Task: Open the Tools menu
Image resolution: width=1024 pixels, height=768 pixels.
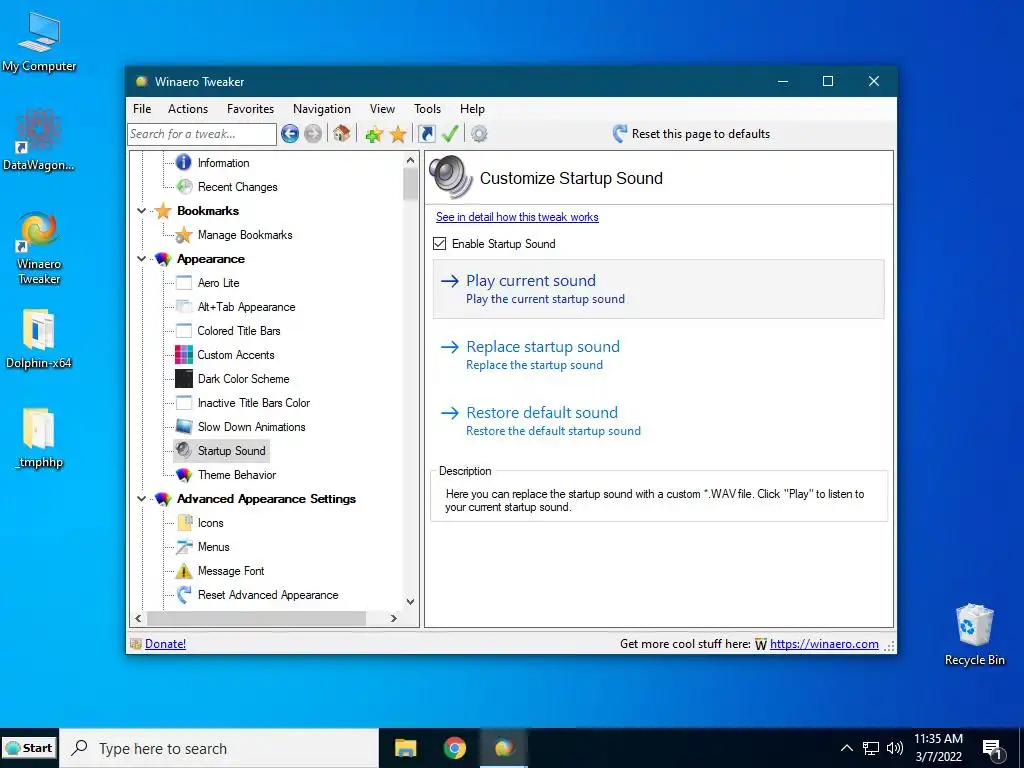Action: tap(427, 109)
